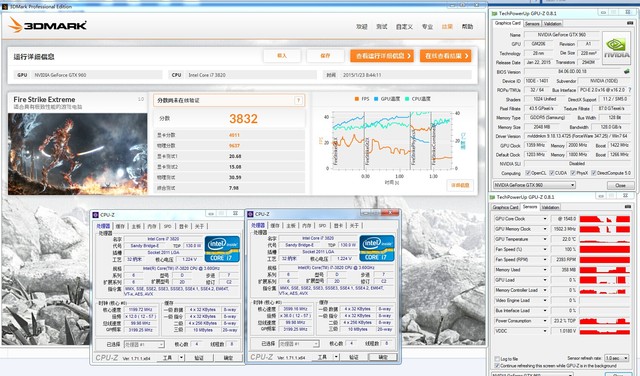Click the 详细信息 button under the chart

tap(460, 185)
